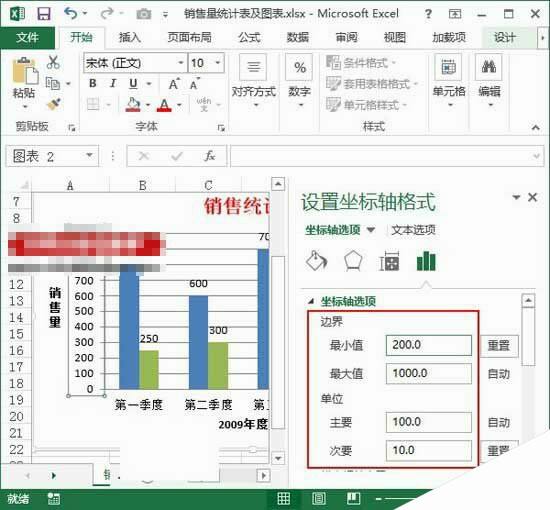
Task: Click the 次要 unit field showing 10.0
Action: (x=429, y=450)
